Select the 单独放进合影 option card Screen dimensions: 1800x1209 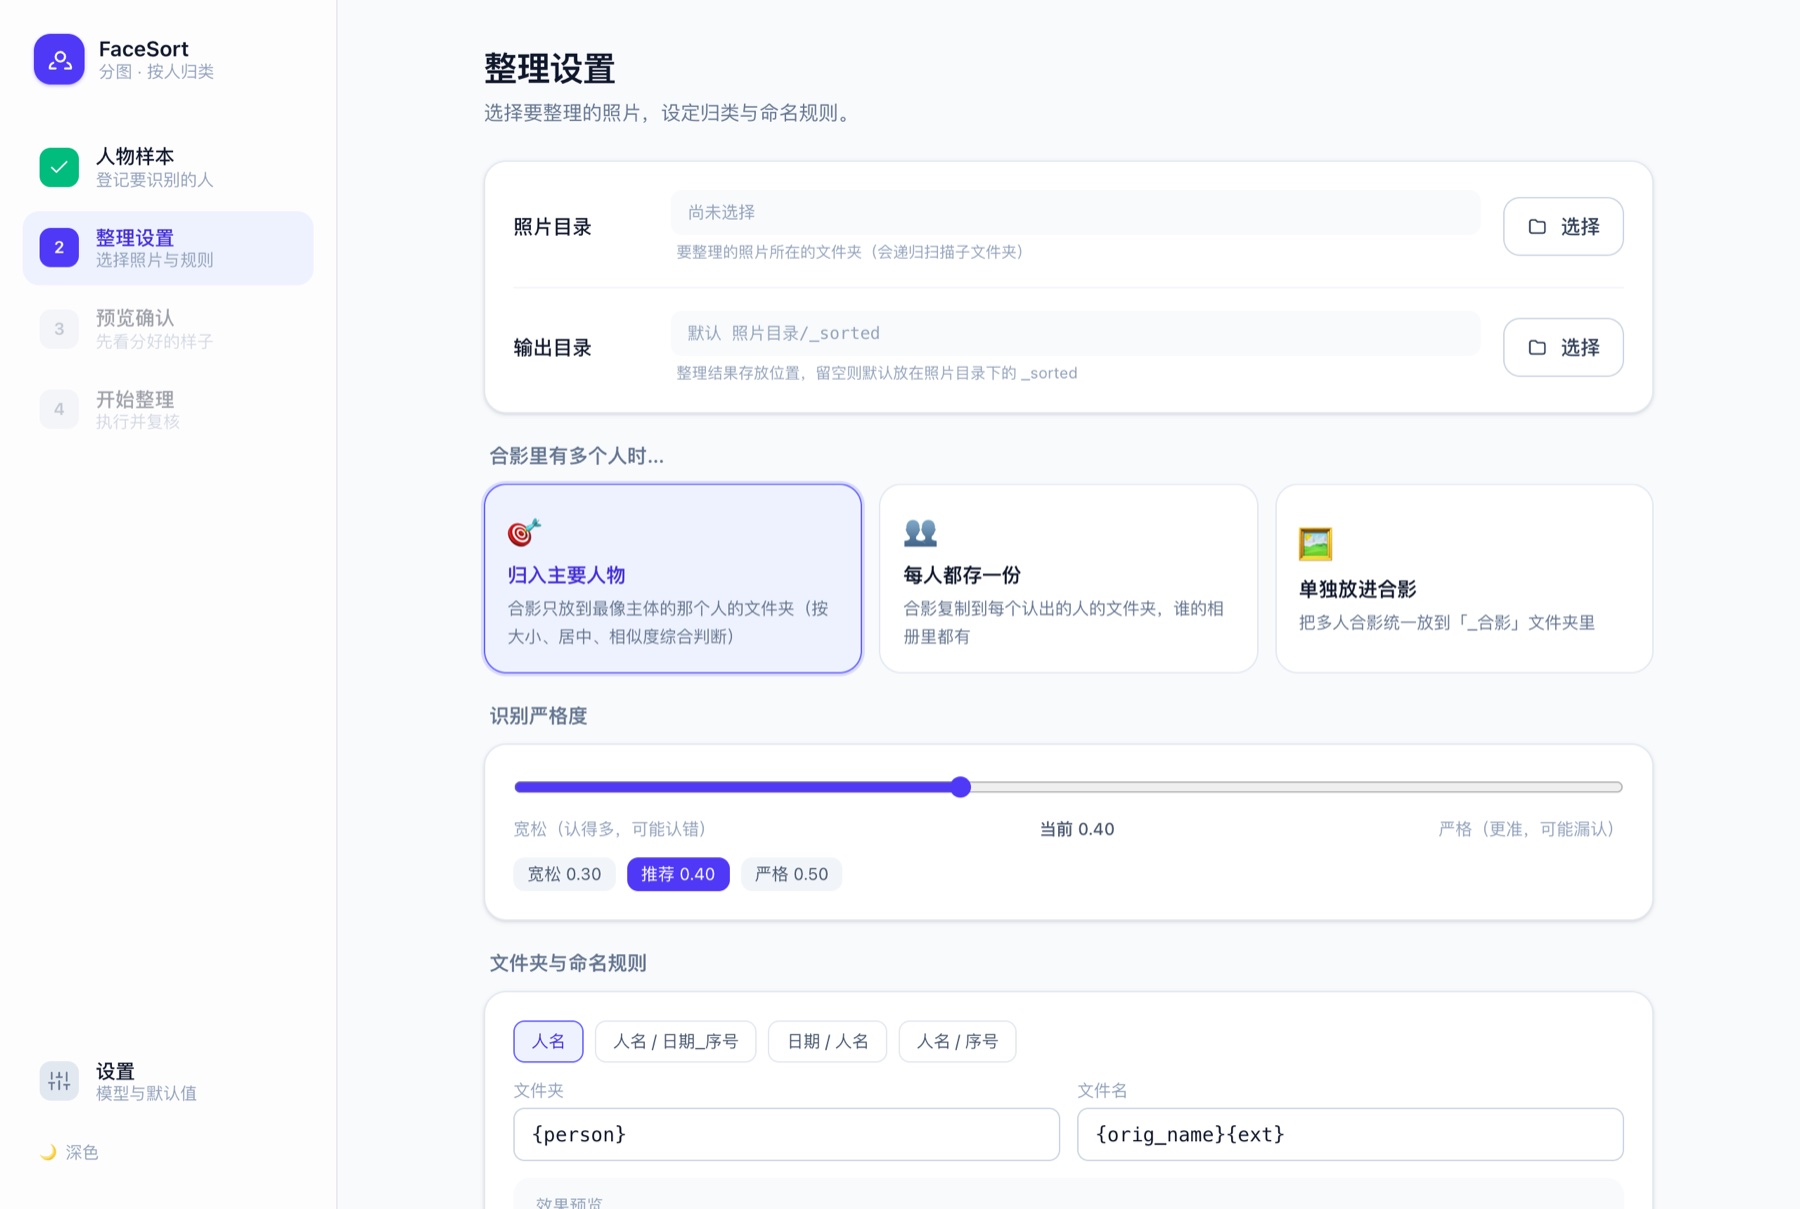point(1464,579)
